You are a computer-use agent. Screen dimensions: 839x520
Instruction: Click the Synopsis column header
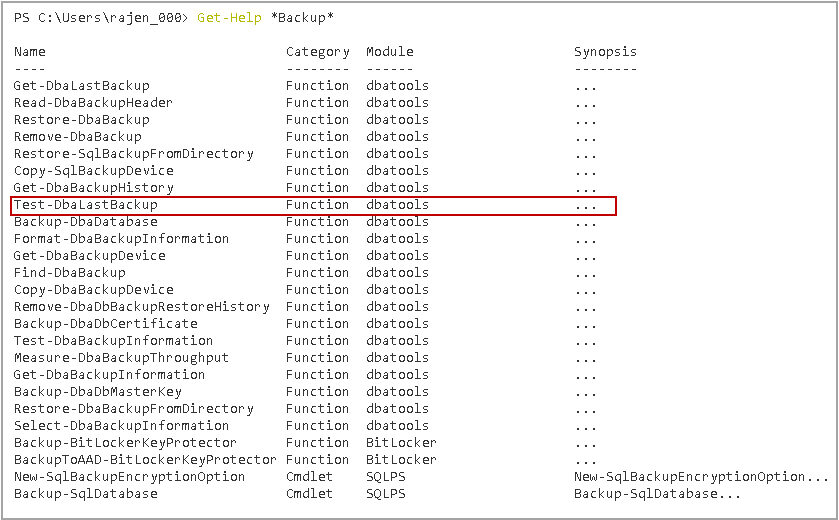[605, 51]
